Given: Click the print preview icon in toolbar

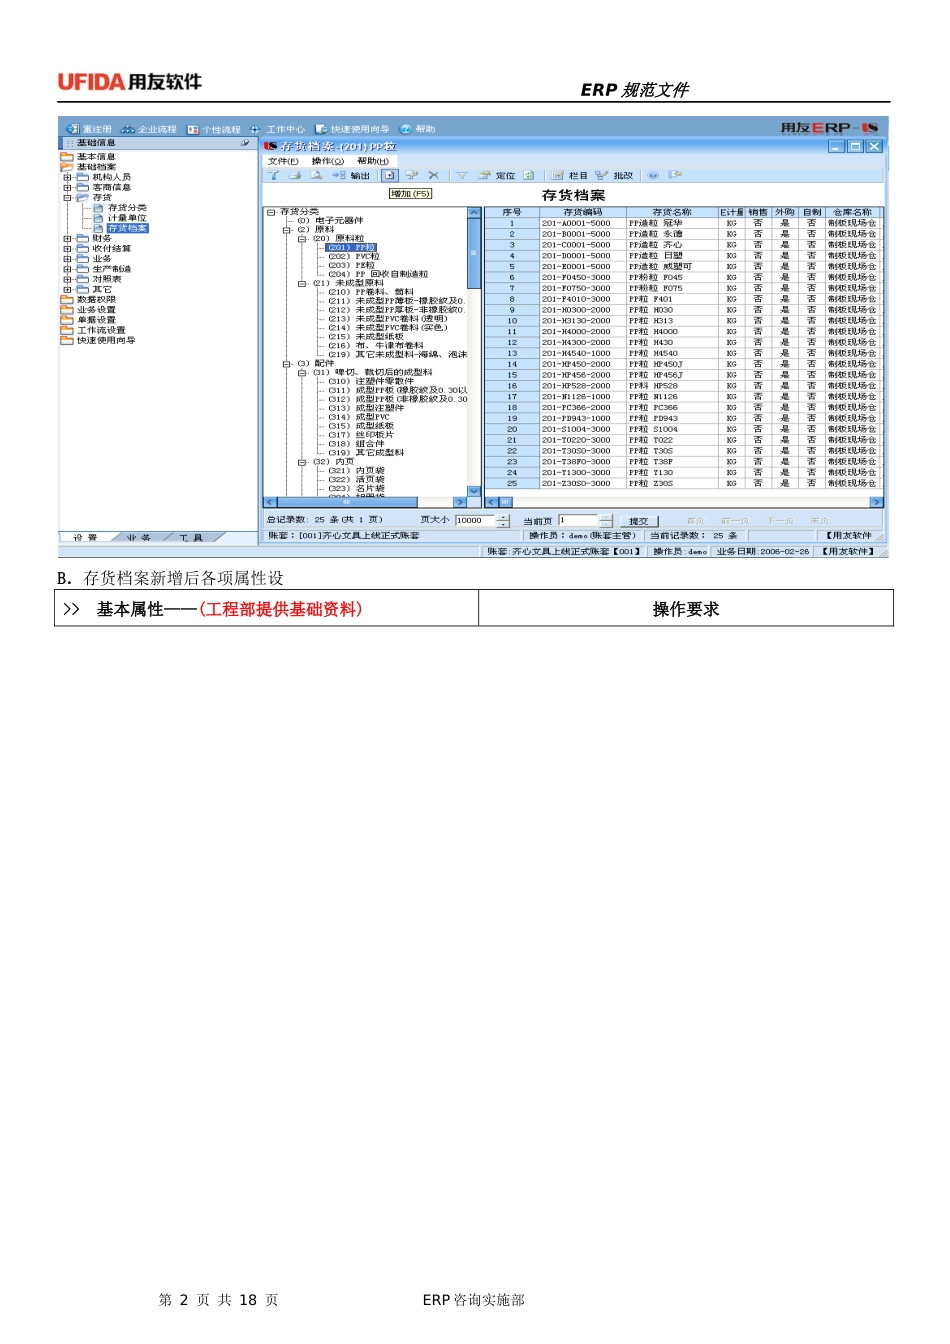Looking at the screenshot, I should [x=316, y=175].
